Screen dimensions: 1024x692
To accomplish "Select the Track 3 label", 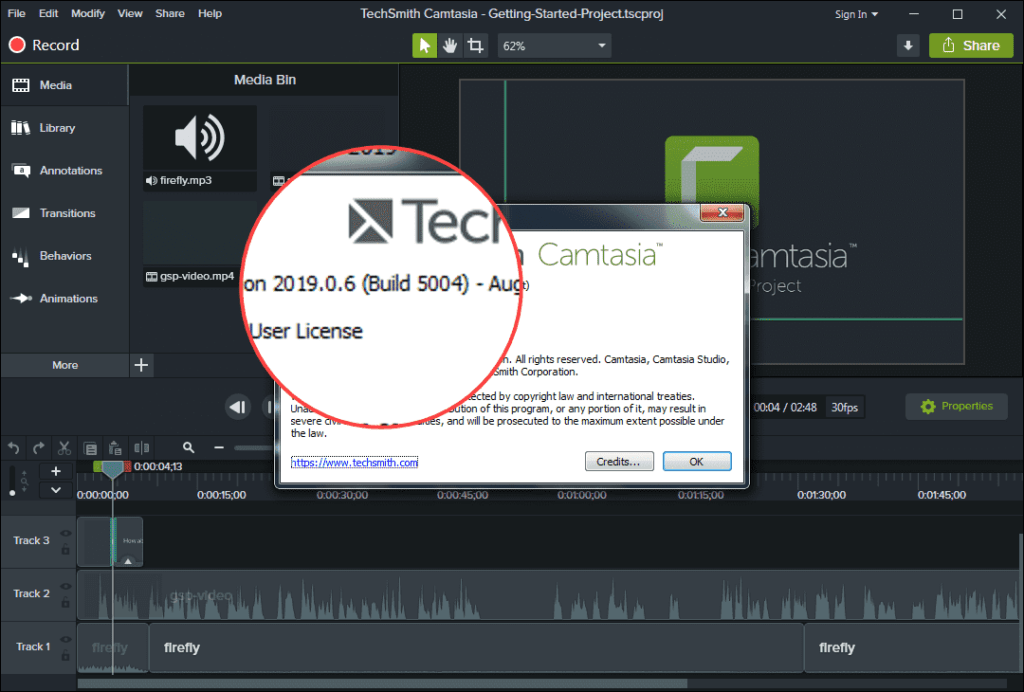I will 31,541.
